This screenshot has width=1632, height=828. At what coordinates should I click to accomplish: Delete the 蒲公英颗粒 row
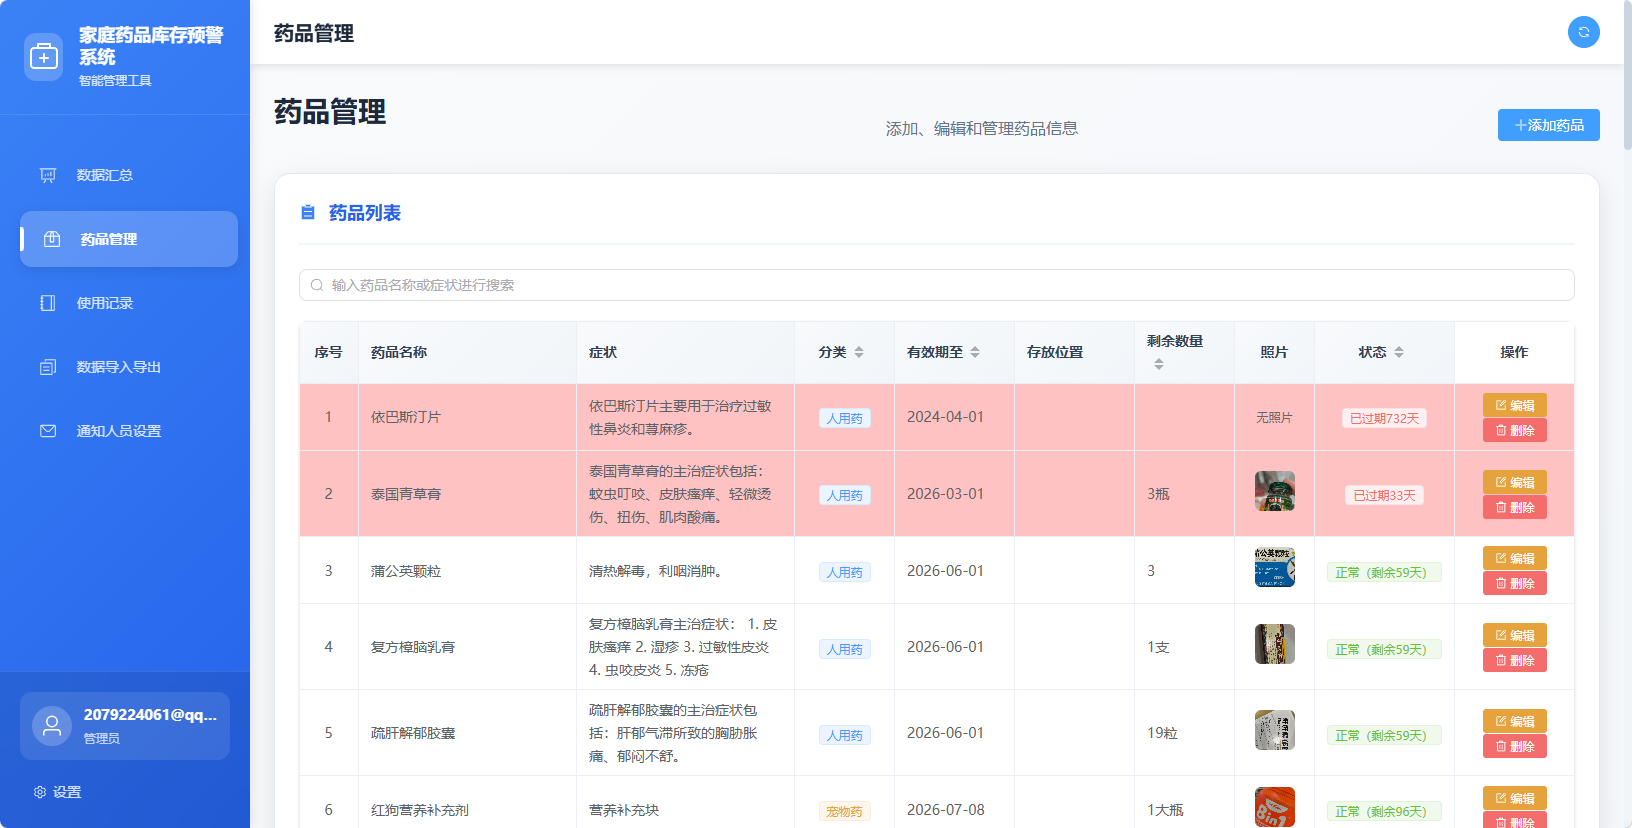point(1515,583)
